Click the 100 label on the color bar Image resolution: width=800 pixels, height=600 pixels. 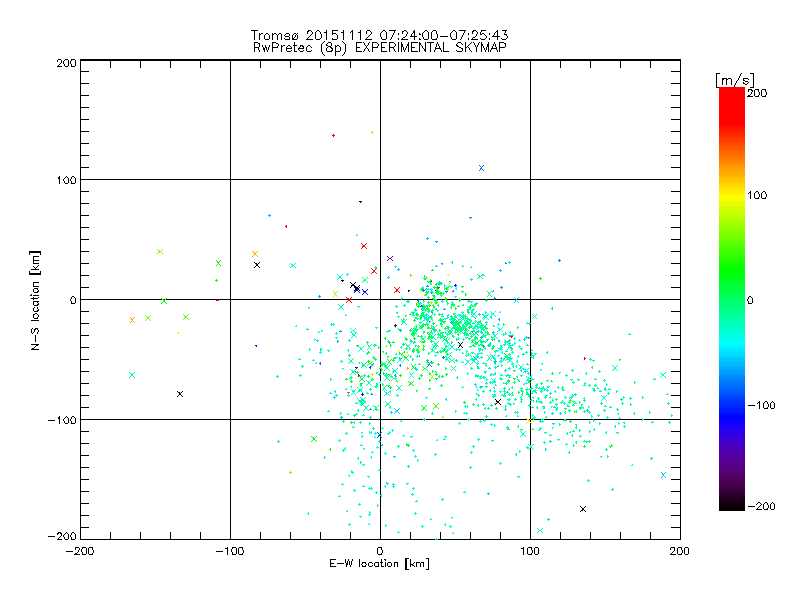click(x=757, y=195)
